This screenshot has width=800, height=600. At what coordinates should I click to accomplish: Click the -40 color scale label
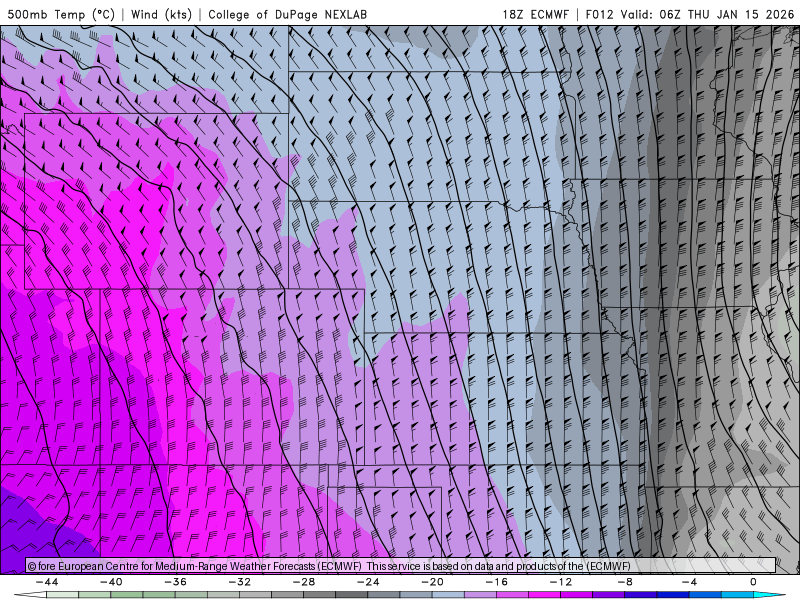click(x=111, y=582)
